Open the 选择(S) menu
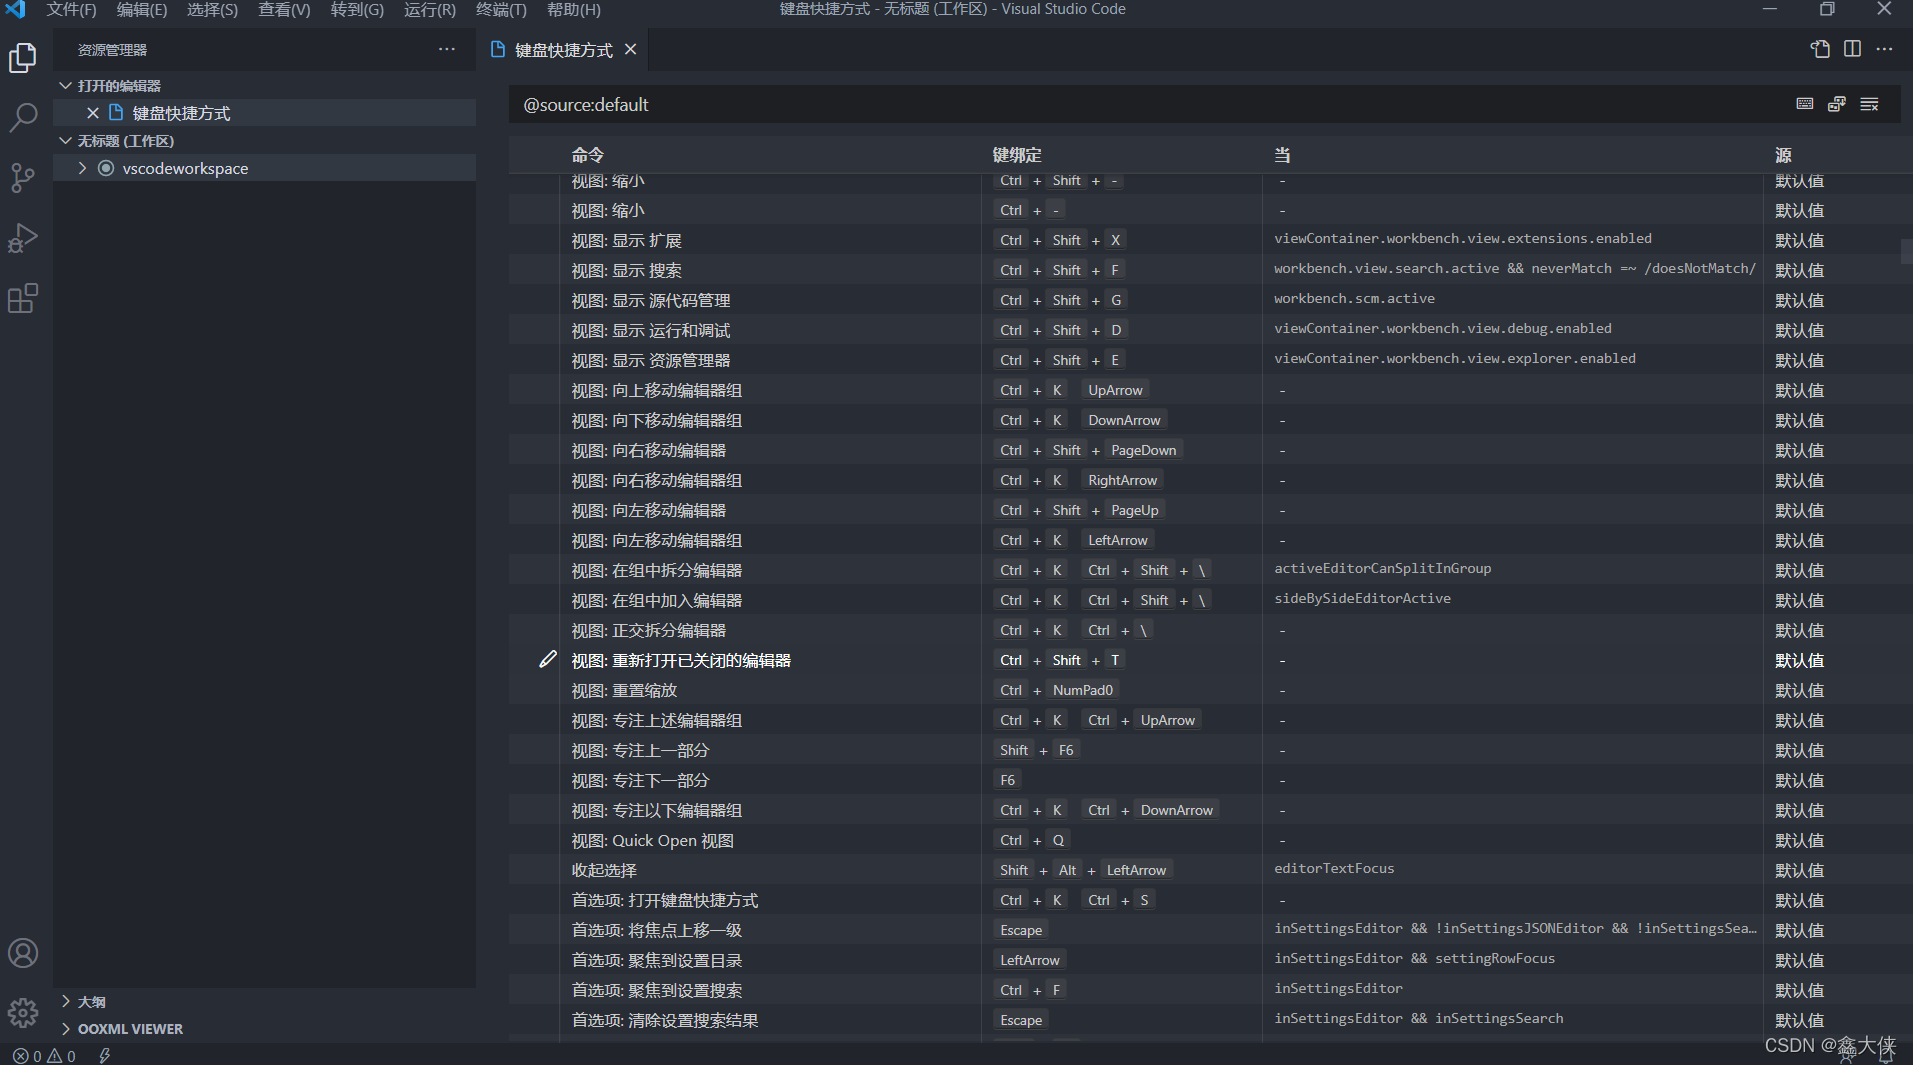The height and width of the screenshot is (1065, 1913). point(212,9)
